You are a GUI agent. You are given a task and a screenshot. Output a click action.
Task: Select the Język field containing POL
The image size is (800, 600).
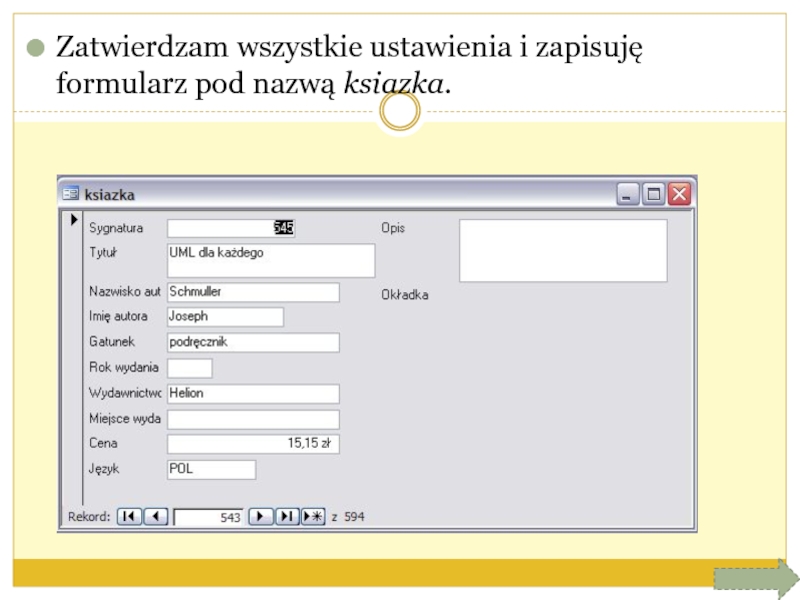(x=210, y=470)
